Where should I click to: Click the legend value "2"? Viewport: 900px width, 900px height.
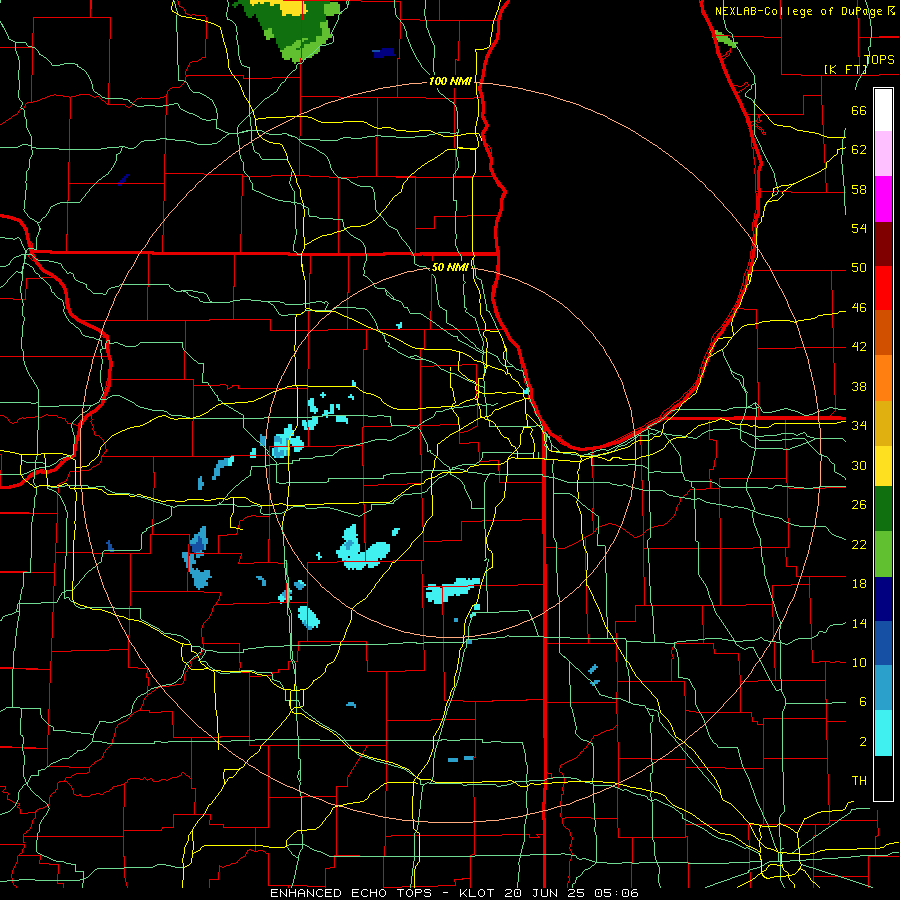coord(862,741)
